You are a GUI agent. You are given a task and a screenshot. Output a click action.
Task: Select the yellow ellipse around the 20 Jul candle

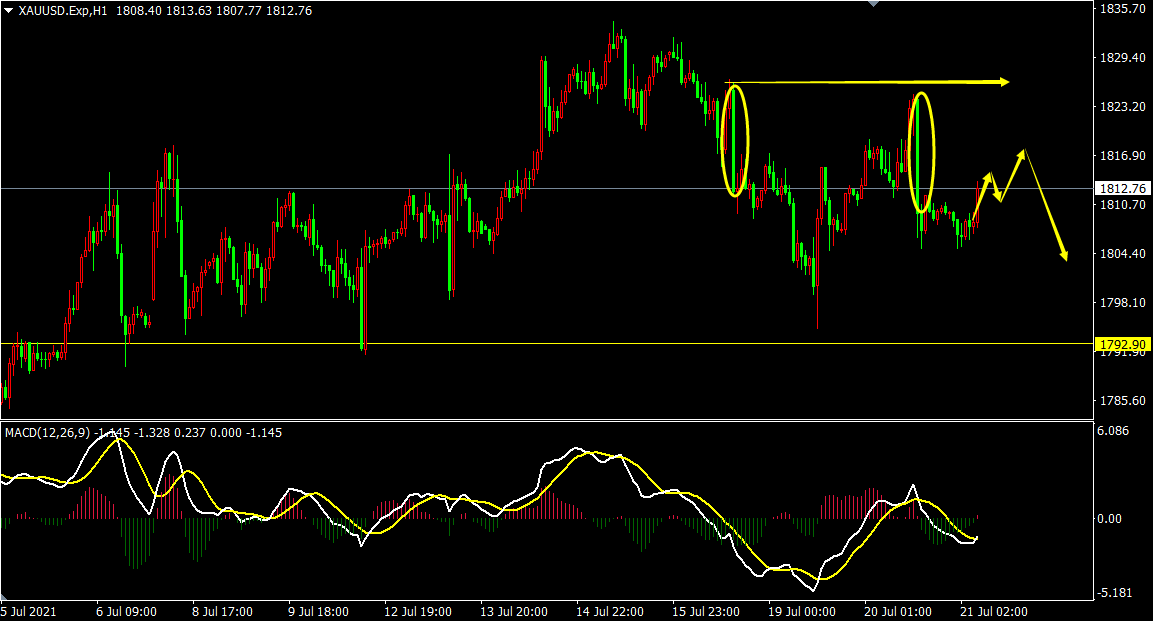click(921, 152)
